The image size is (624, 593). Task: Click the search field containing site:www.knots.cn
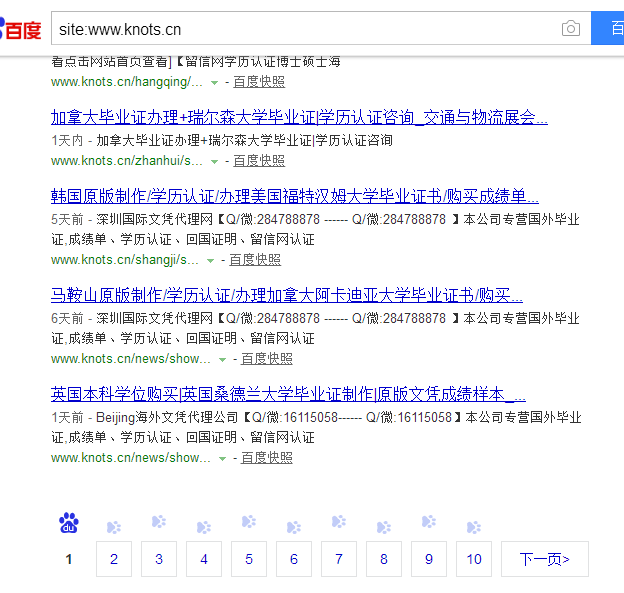click(300, 29)
